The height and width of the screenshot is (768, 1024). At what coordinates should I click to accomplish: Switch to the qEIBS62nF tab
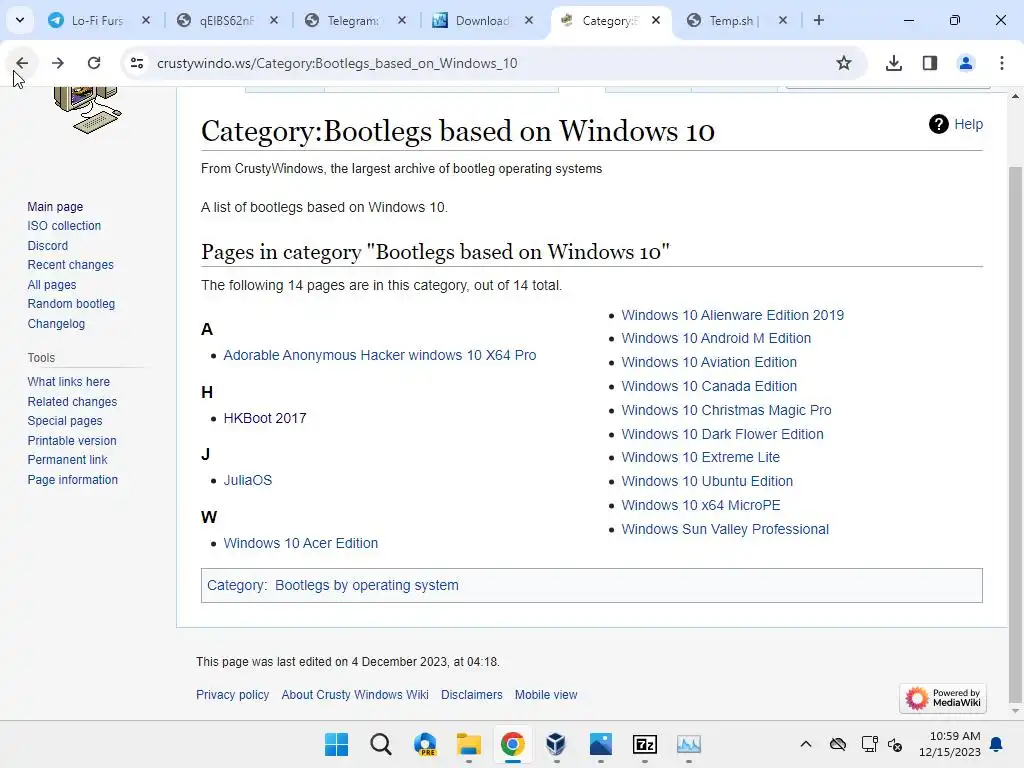click(226, 20)
